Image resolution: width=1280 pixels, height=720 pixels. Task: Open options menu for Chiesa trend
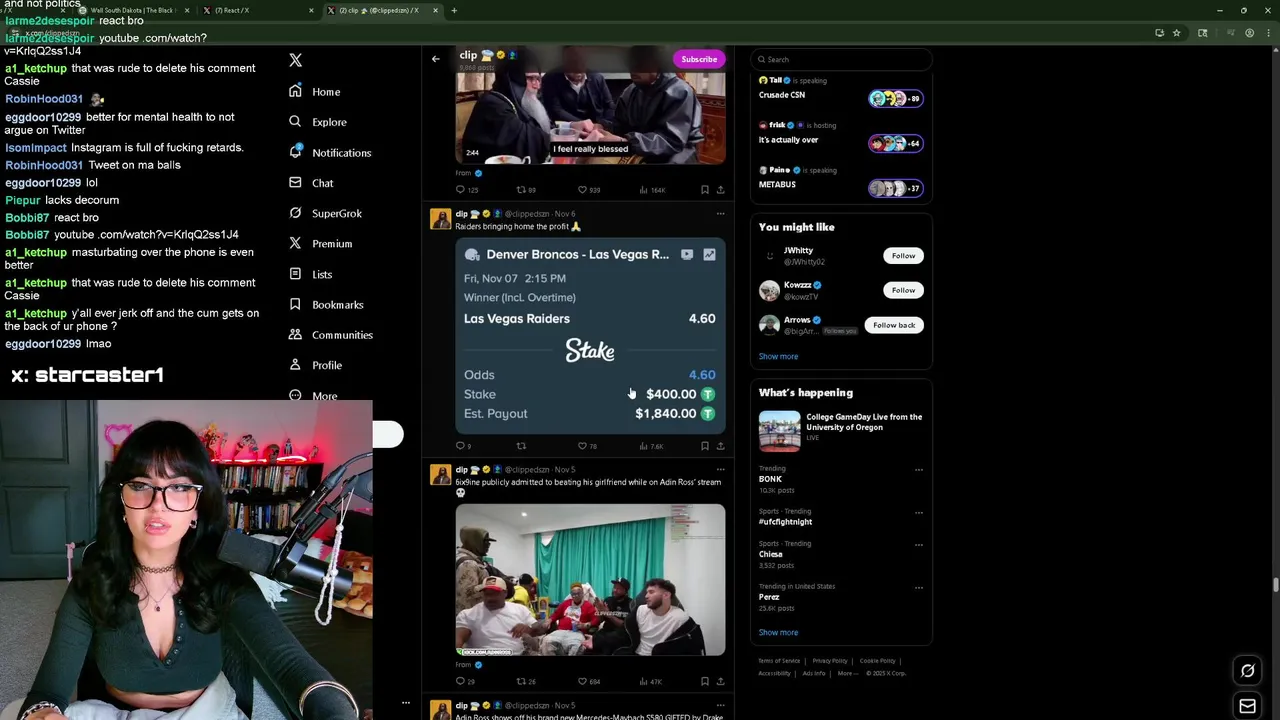click(x=918, y=545)
